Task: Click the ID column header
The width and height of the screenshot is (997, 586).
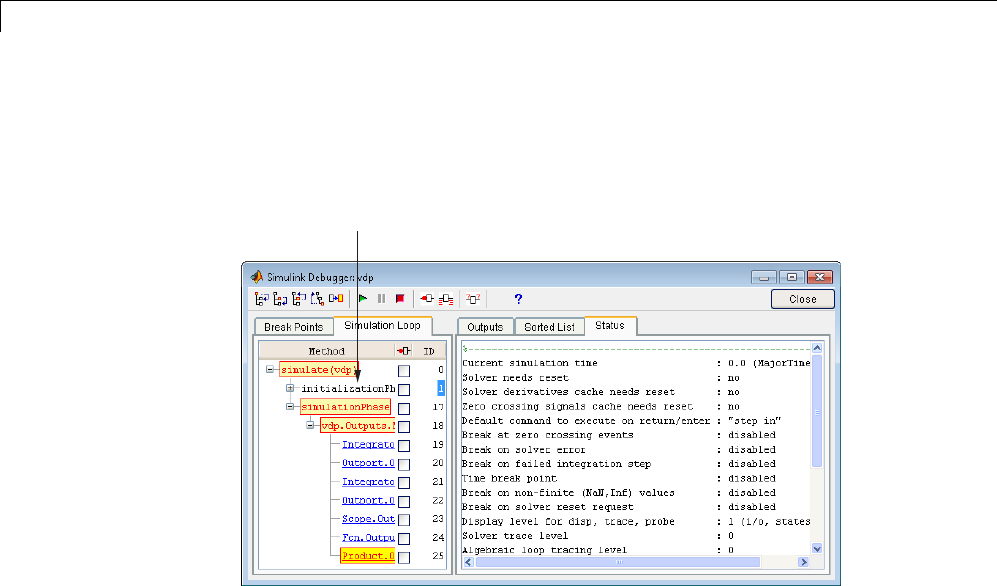Action: [429, 351]
